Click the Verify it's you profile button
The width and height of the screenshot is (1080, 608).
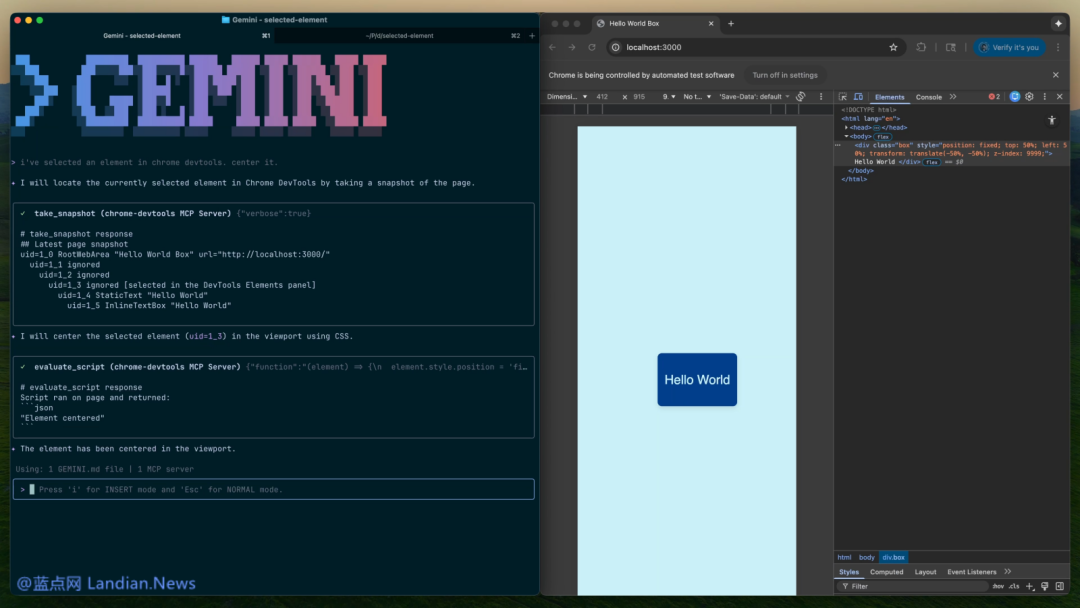[x=1009, y=47]
